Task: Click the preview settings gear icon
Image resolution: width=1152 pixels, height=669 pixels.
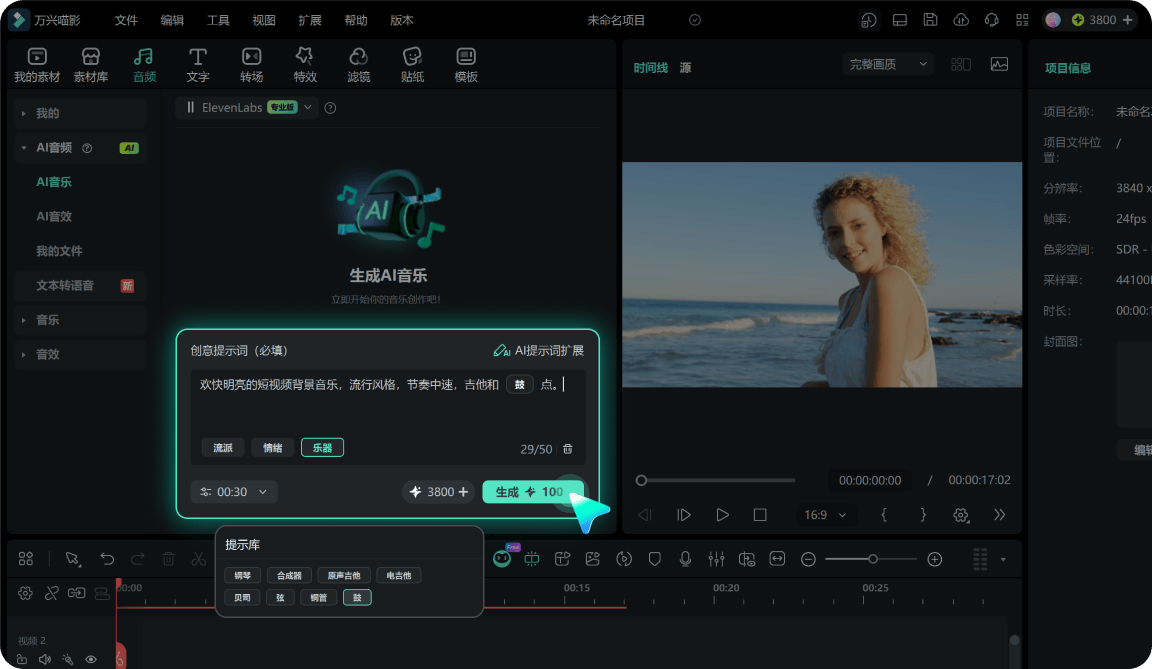Action: pos(961,515)
